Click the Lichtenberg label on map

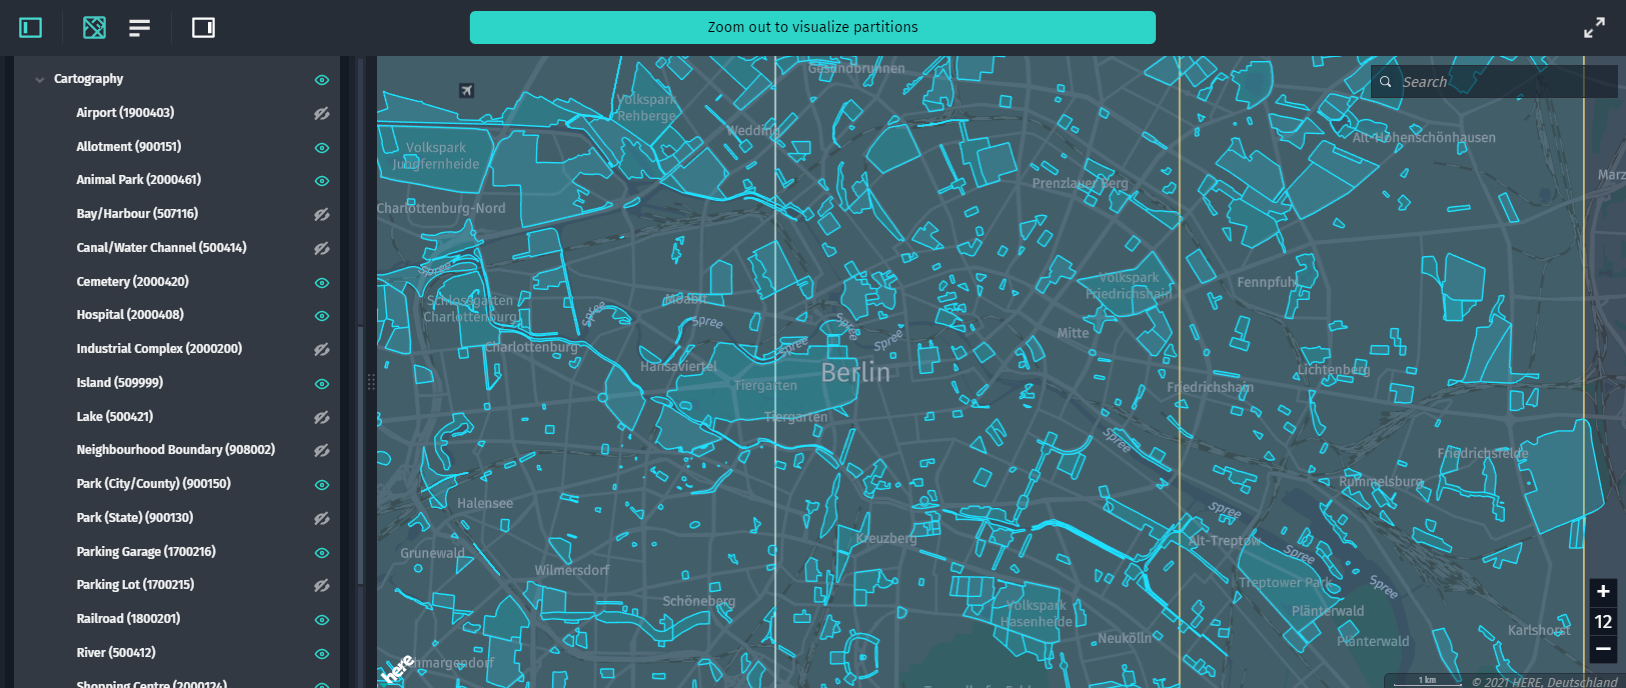(x=1333, y=369)
